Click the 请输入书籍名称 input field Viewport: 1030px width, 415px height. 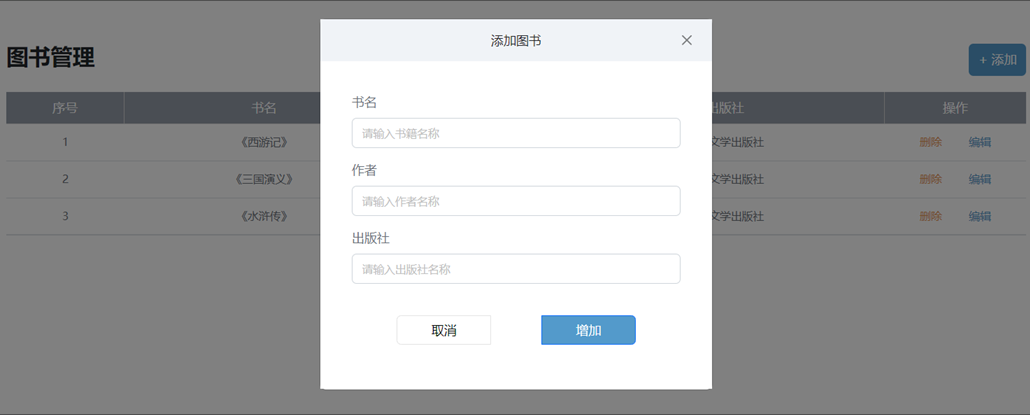(x=515, y=133)
